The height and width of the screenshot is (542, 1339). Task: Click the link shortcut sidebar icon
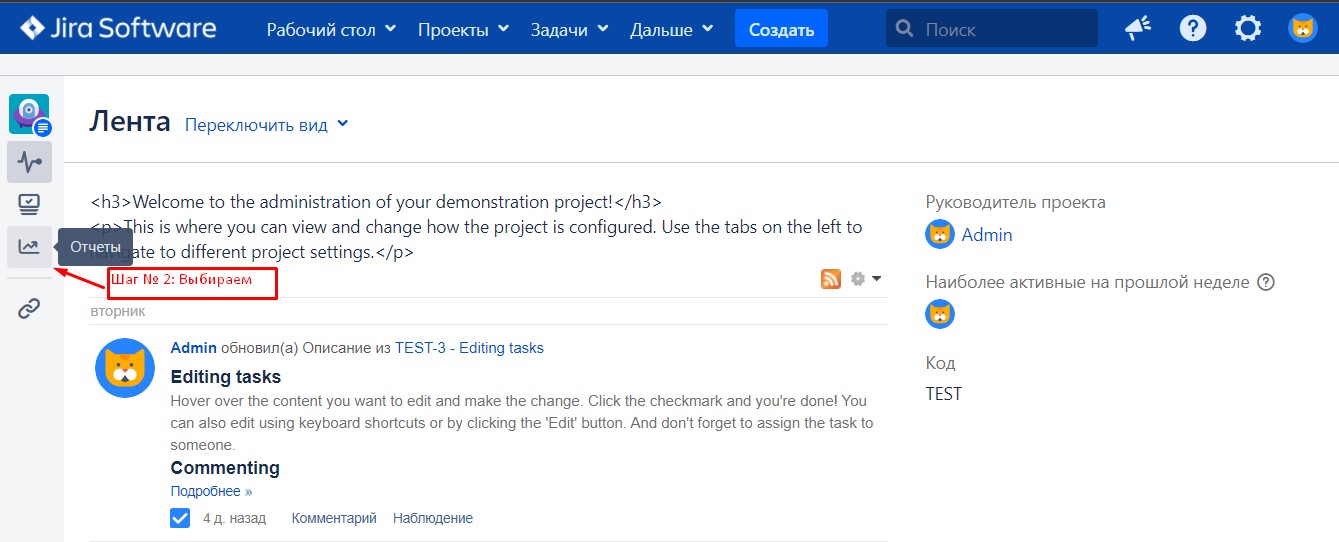pos(29,309)
